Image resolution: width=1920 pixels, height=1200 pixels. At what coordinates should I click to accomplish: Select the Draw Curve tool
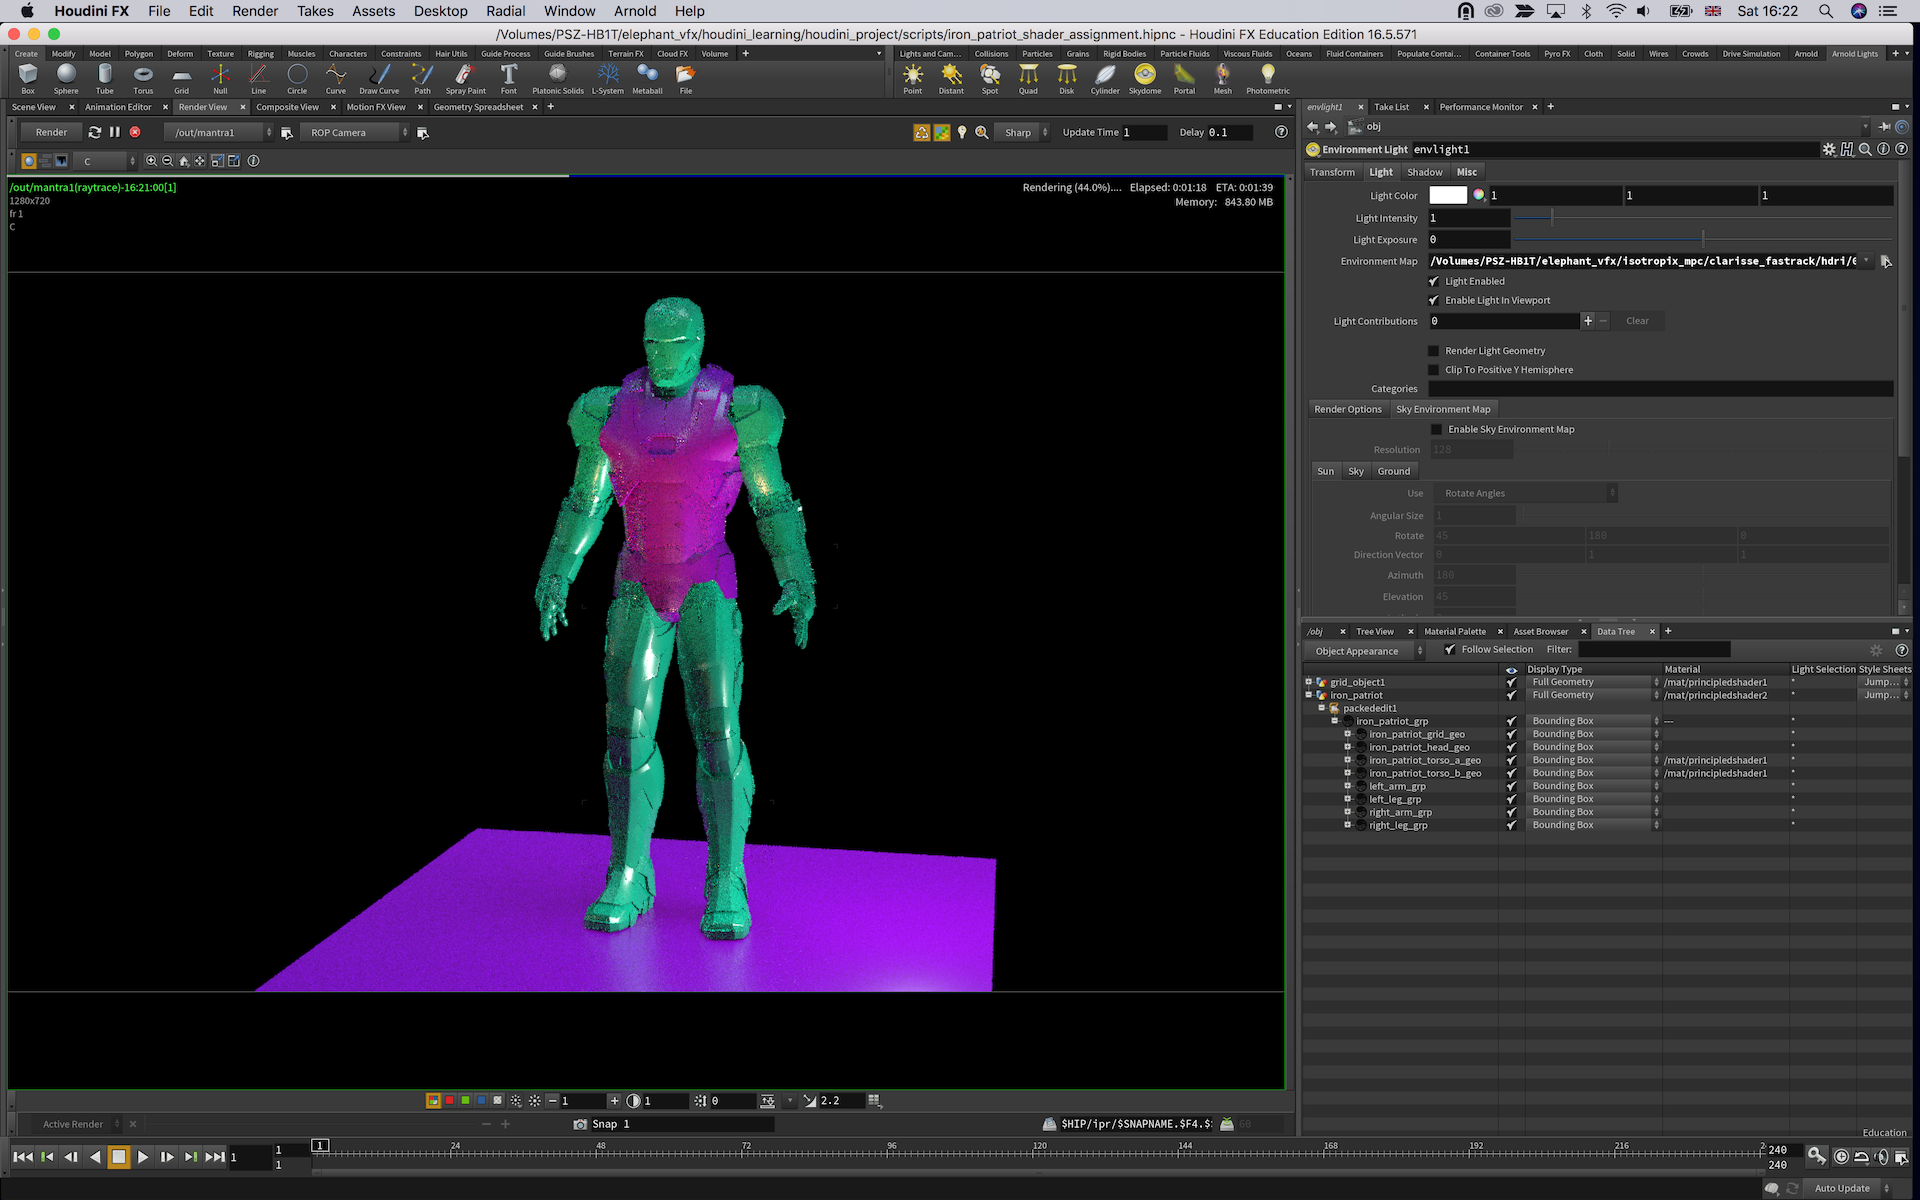[379, 78]
